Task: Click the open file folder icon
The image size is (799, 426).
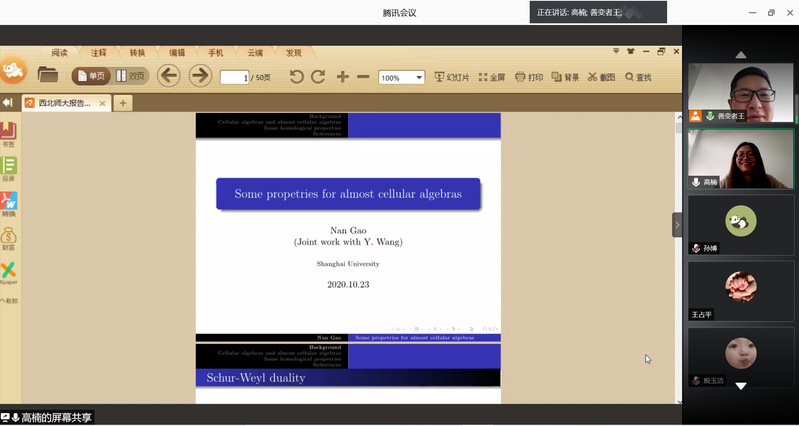Action: pos(47,74)
